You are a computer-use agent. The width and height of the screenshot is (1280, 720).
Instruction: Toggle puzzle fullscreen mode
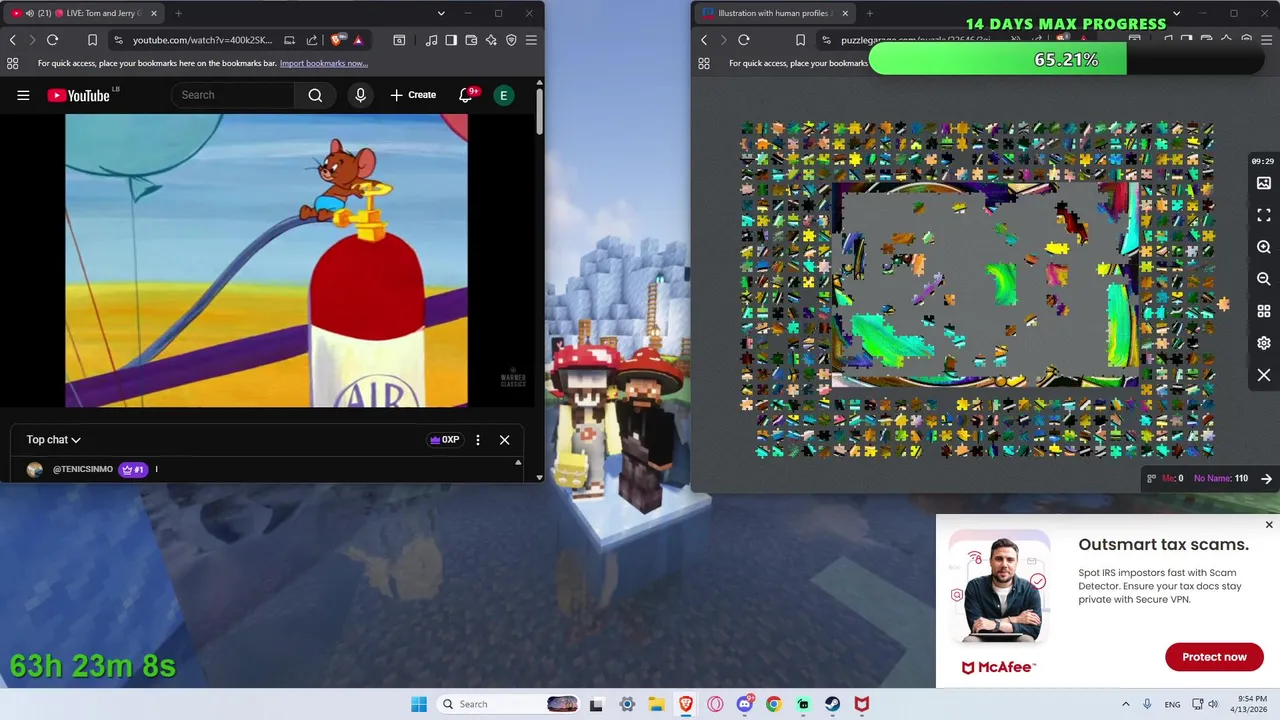(1264, 215)
